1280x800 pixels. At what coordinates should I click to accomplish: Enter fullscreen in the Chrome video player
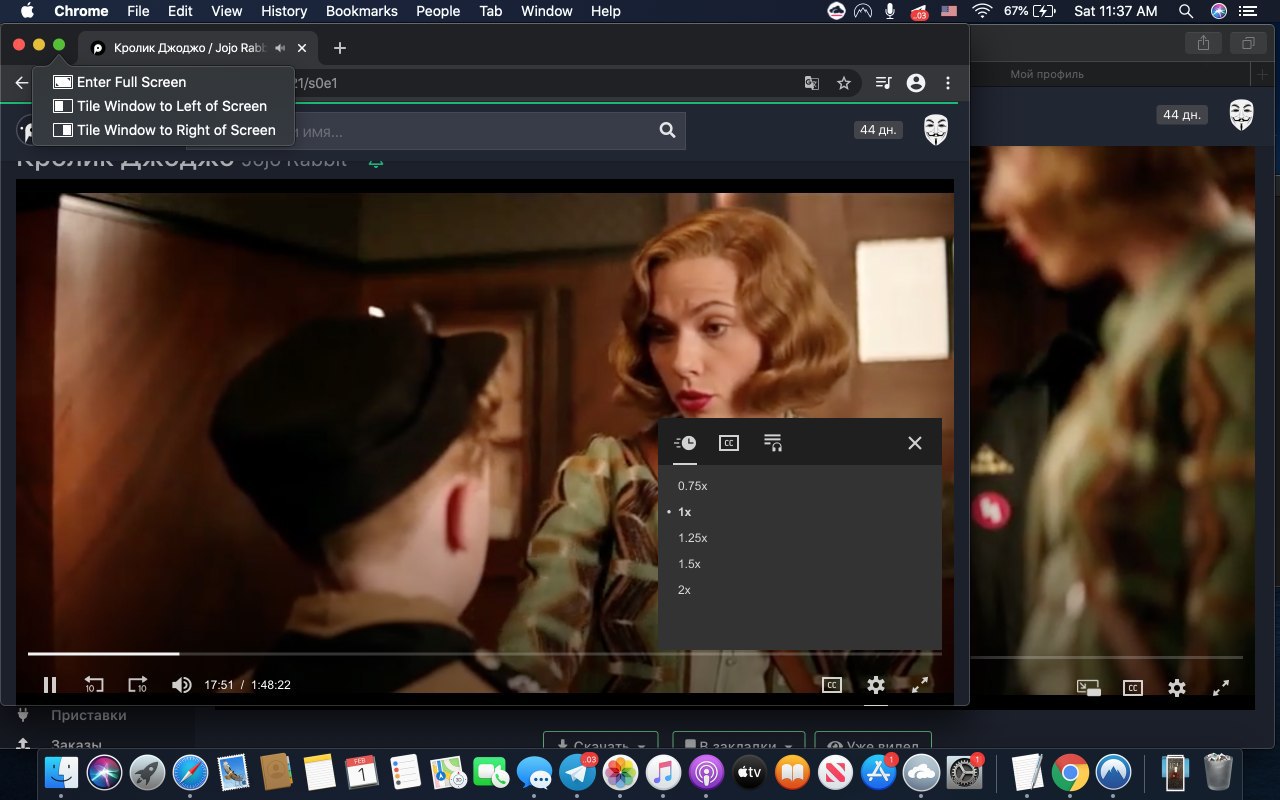pos(920,685)
